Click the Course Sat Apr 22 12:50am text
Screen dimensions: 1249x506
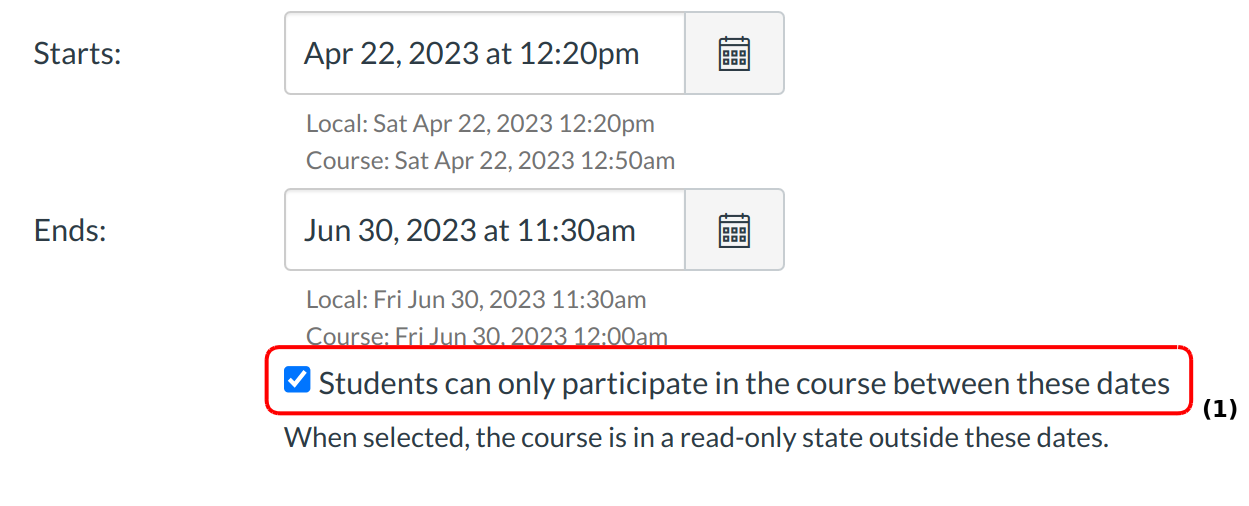[x=490, y=160]
